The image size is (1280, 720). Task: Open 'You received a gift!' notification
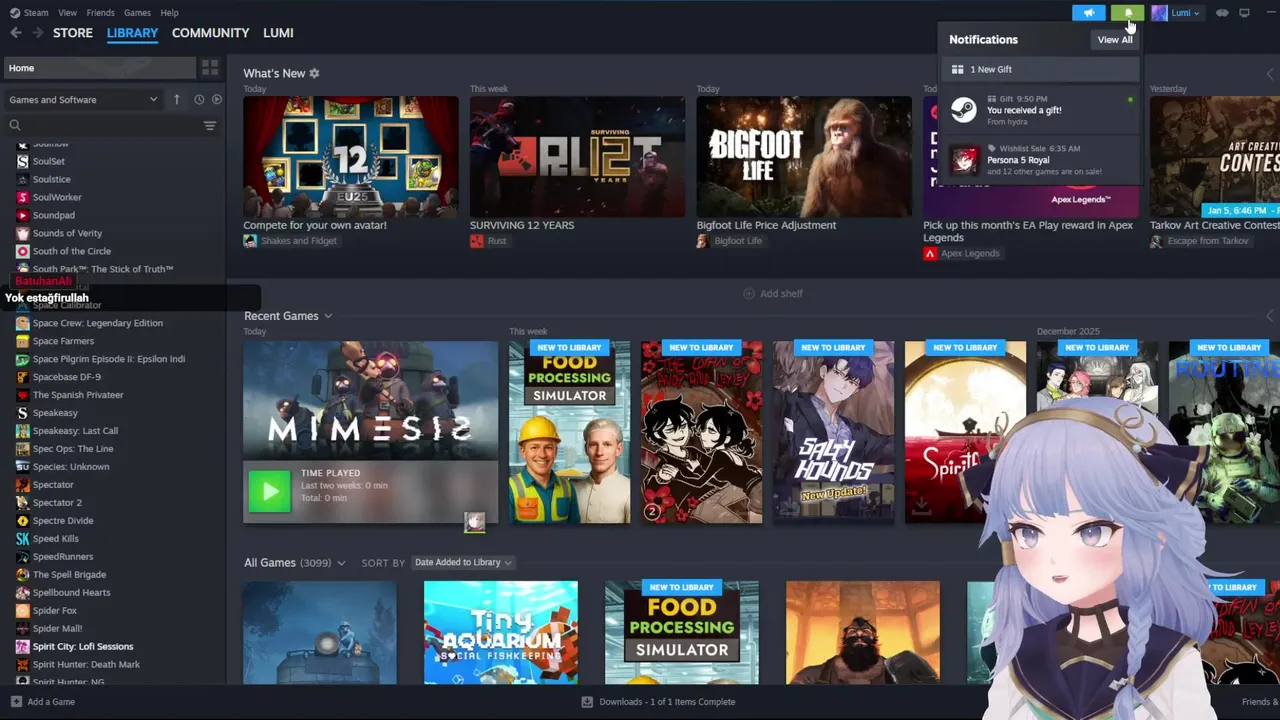tap(1040, 110)
